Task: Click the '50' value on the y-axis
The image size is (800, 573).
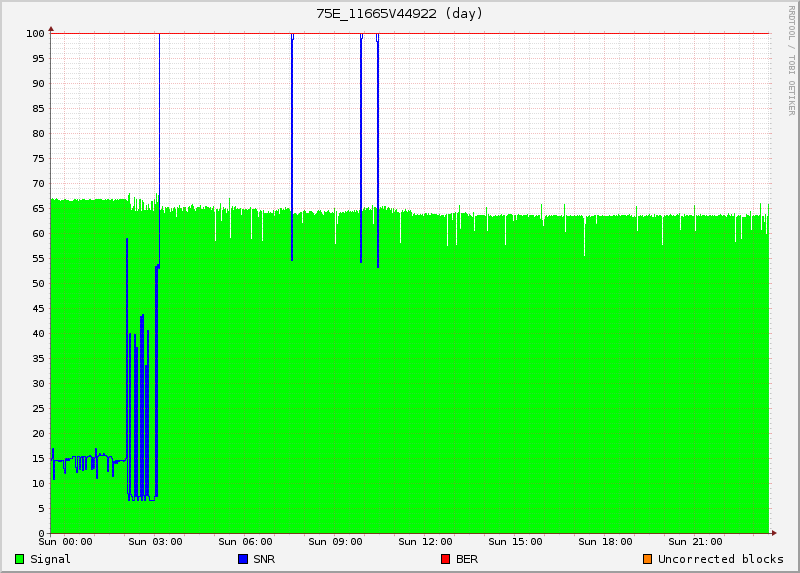Action: click(x=38, y=284)
